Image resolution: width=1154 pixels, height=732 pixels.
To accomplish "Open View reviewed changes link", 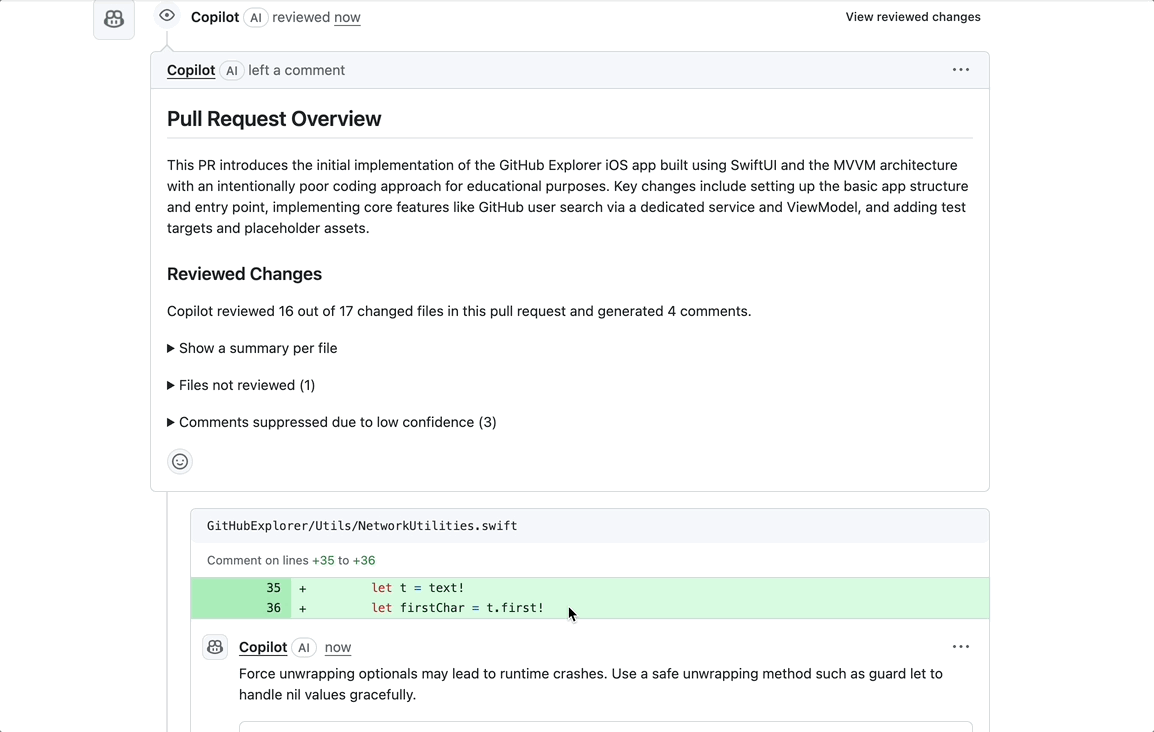I will coord(913,17).
